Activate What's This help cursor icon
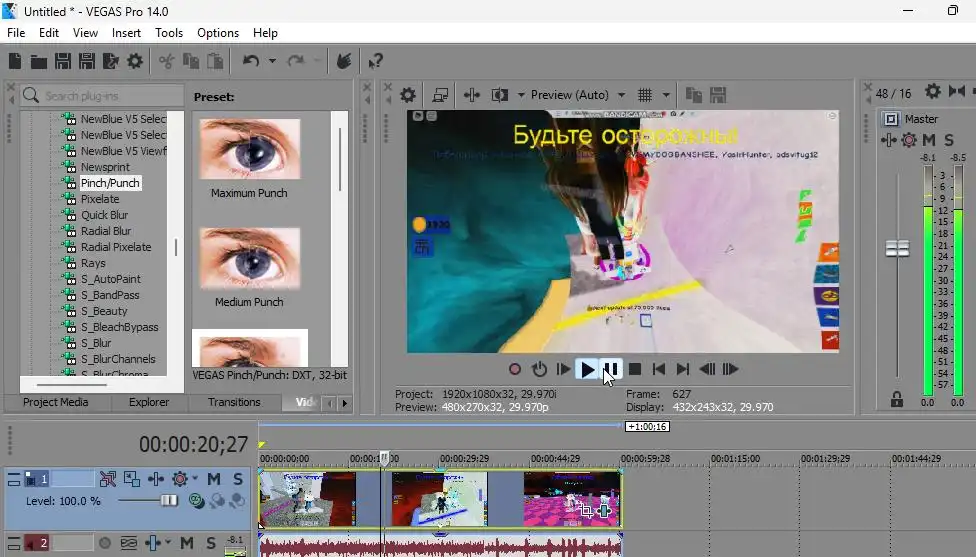Image resolution: width=976 pixels, height=557 pixels. pos(375,61)
